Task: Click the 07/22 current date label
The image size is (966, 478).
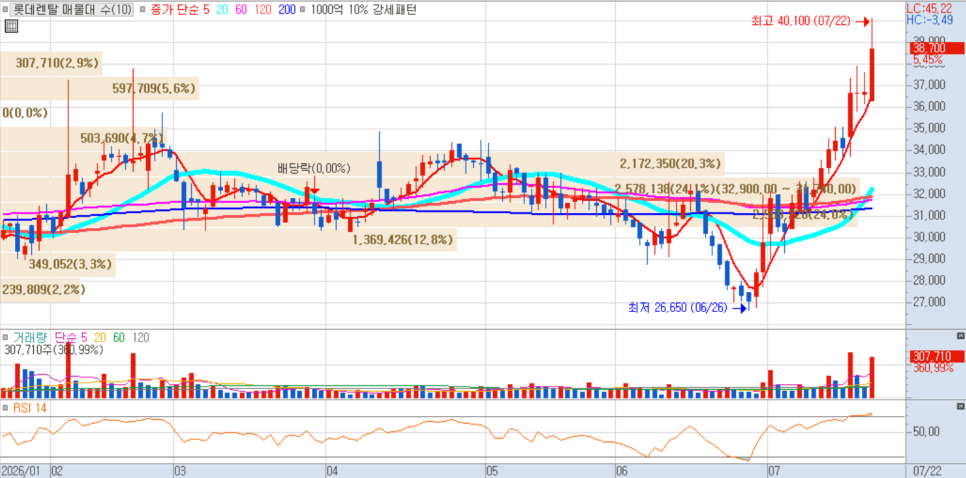Action: tap(928, 471)
